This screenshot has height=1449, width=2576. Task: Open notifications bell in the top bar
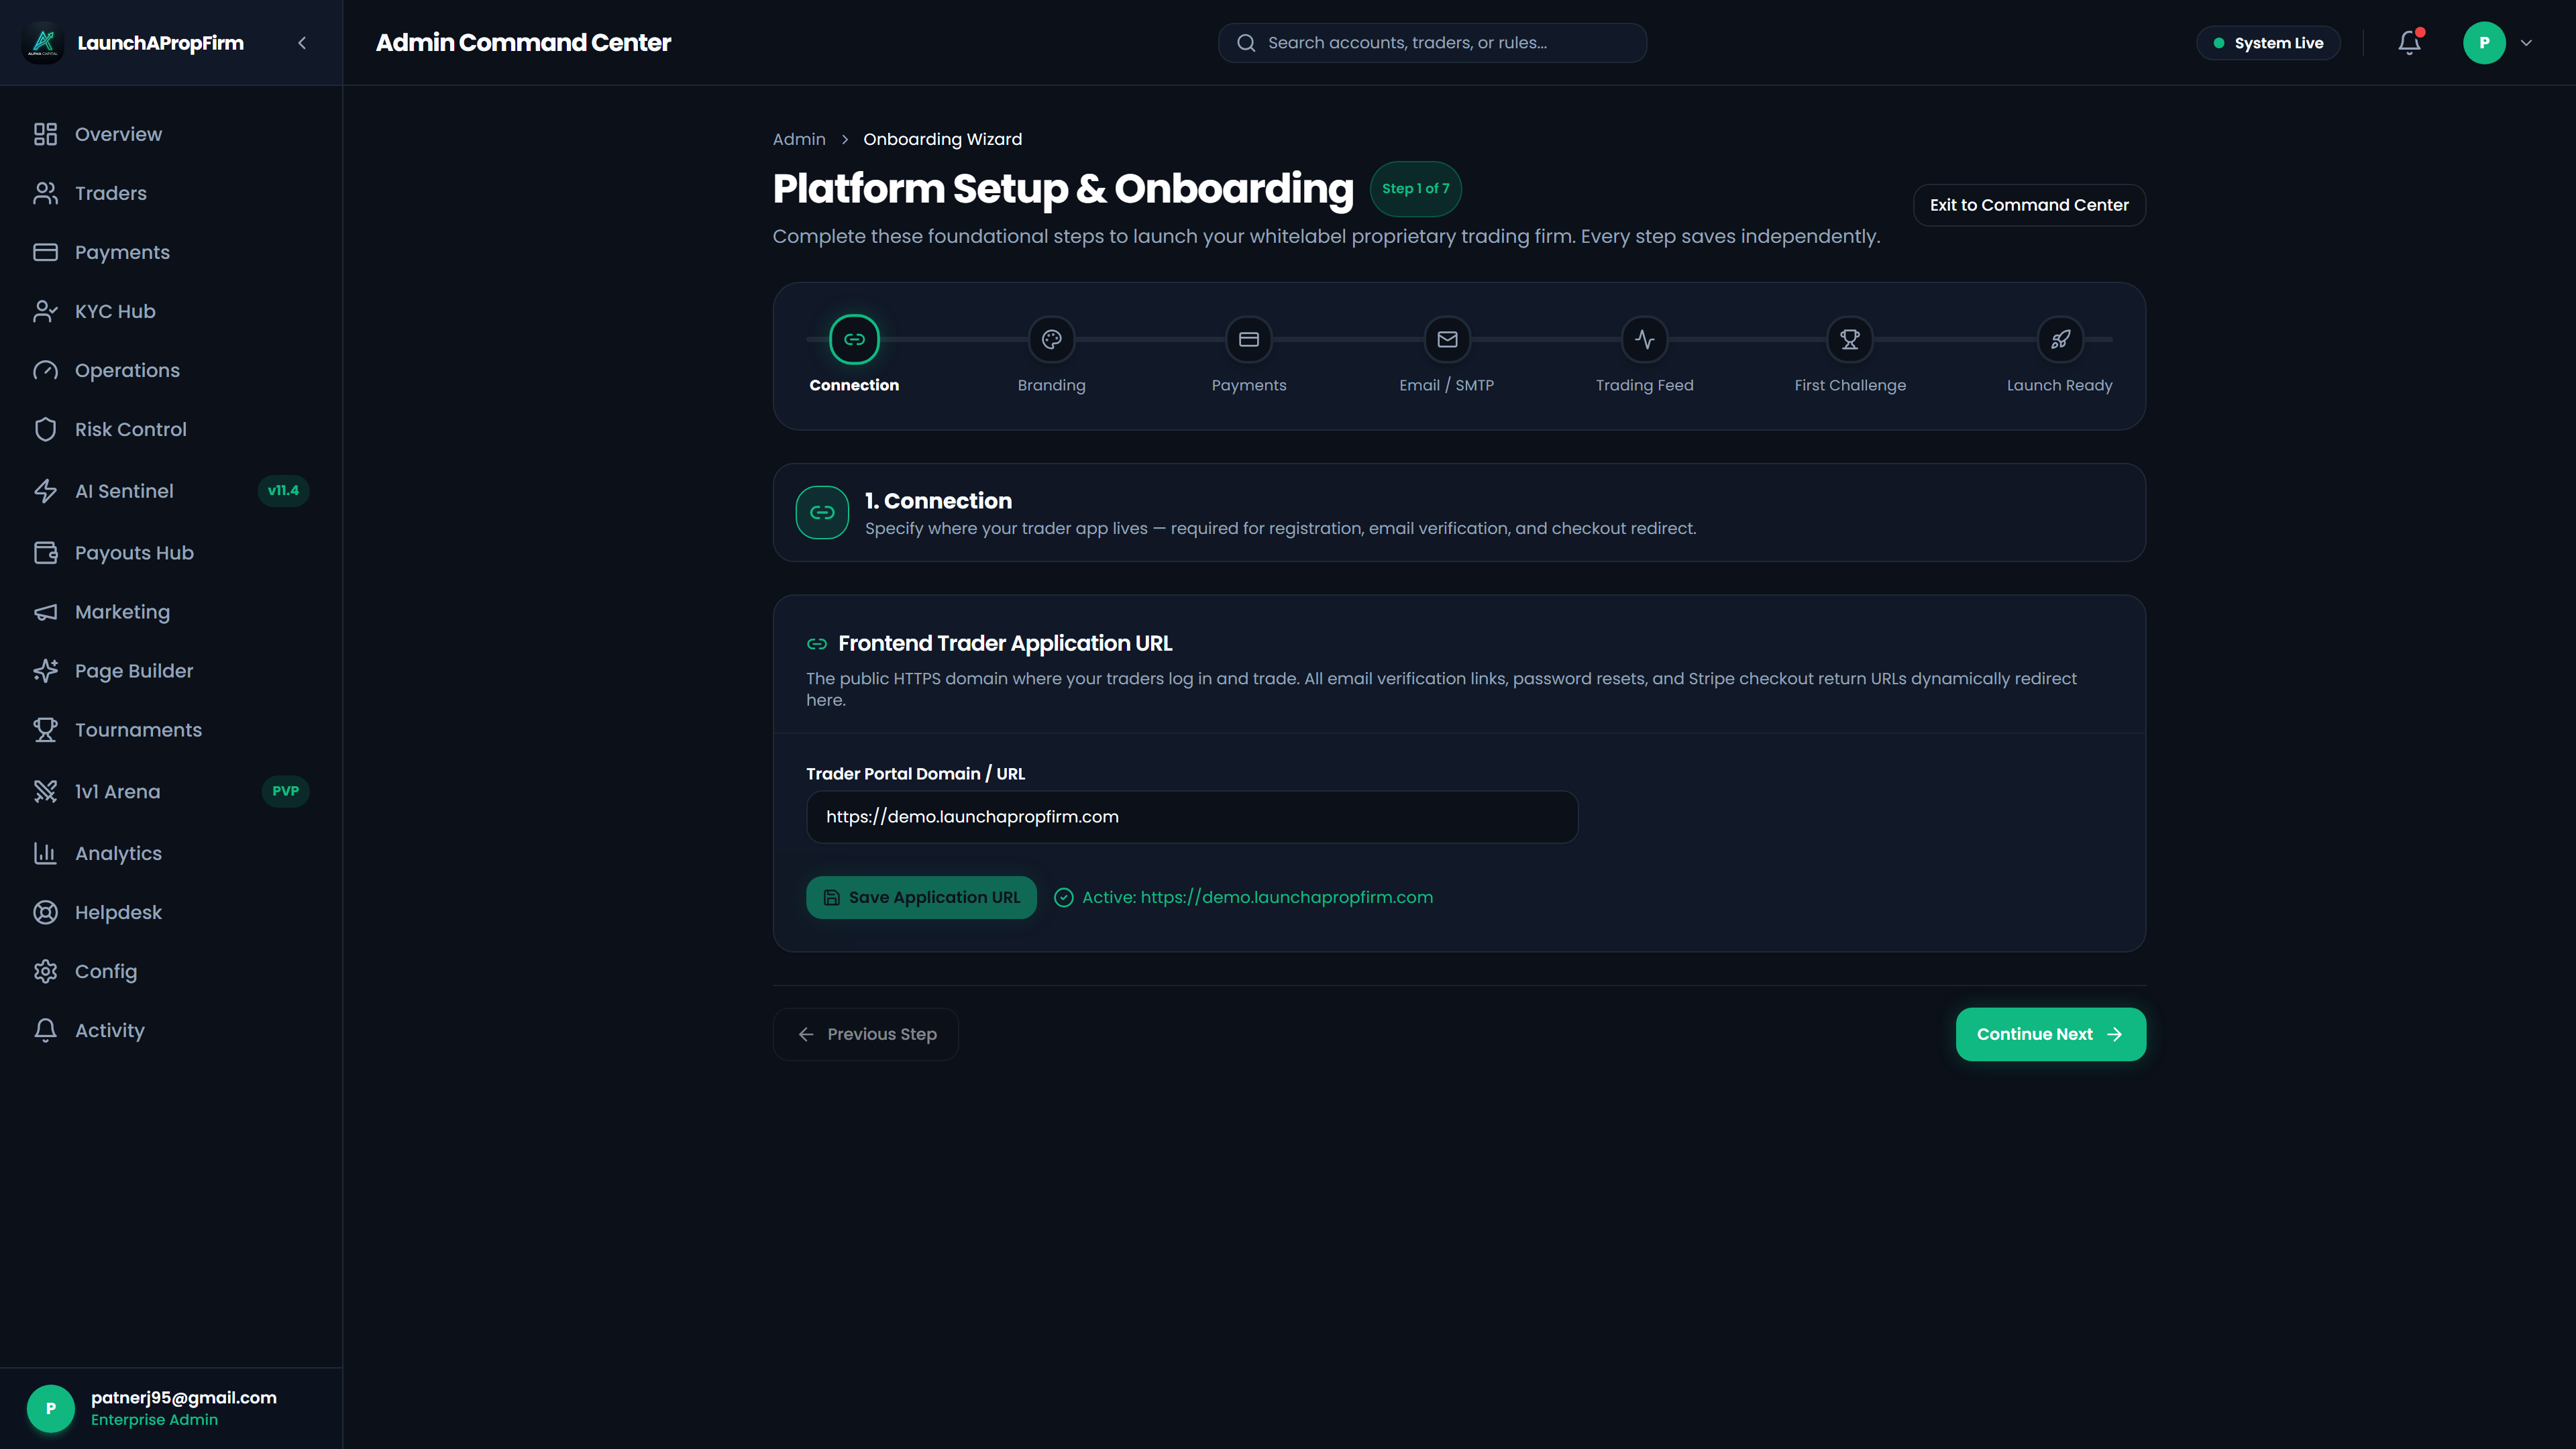tap(2410, 43)
